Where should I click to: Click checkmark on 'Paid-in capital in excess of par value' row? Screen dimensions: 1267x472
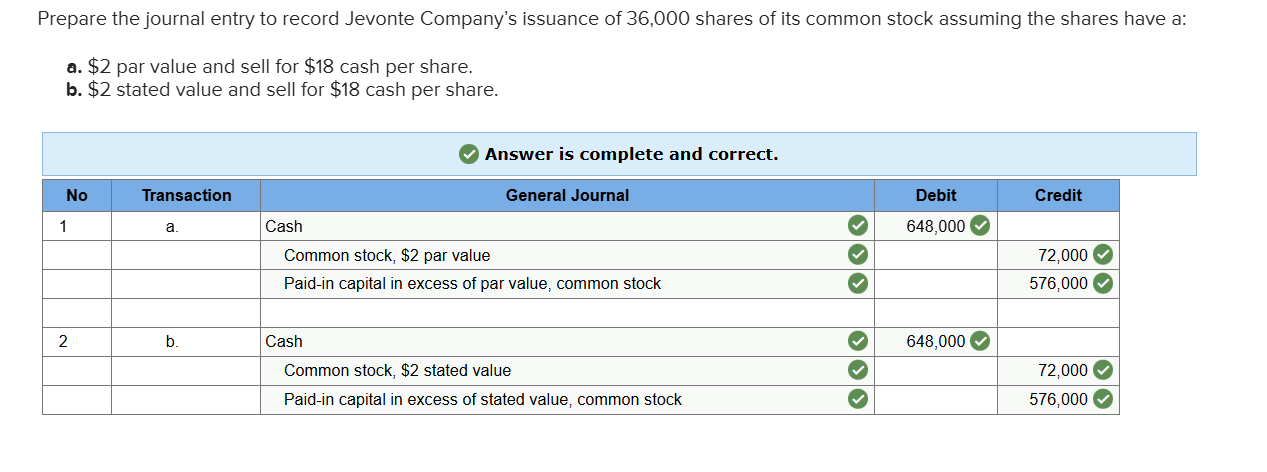[x=858, y=284]
